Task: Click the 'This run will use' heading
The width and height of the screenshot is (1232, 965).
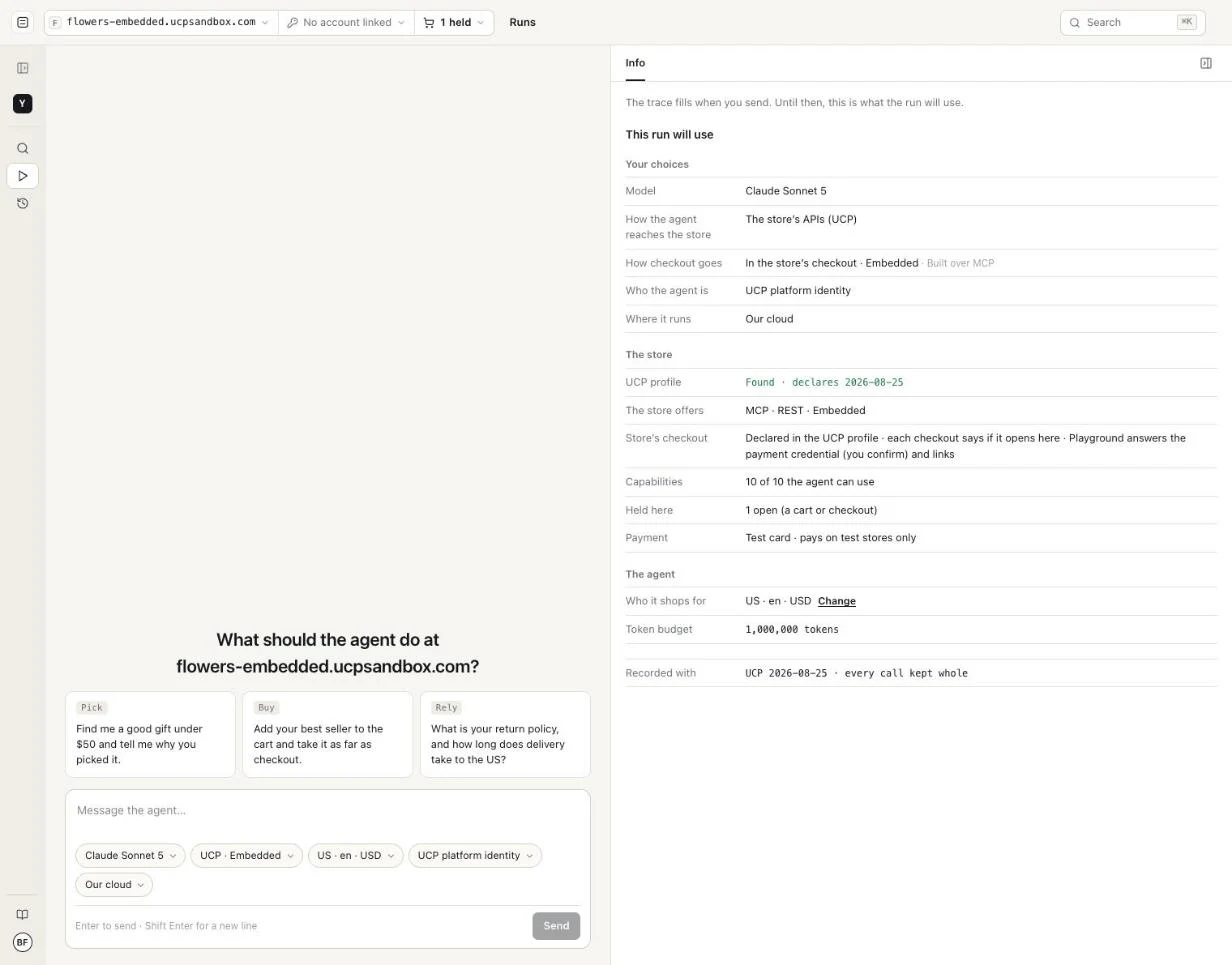Action: 669,135
